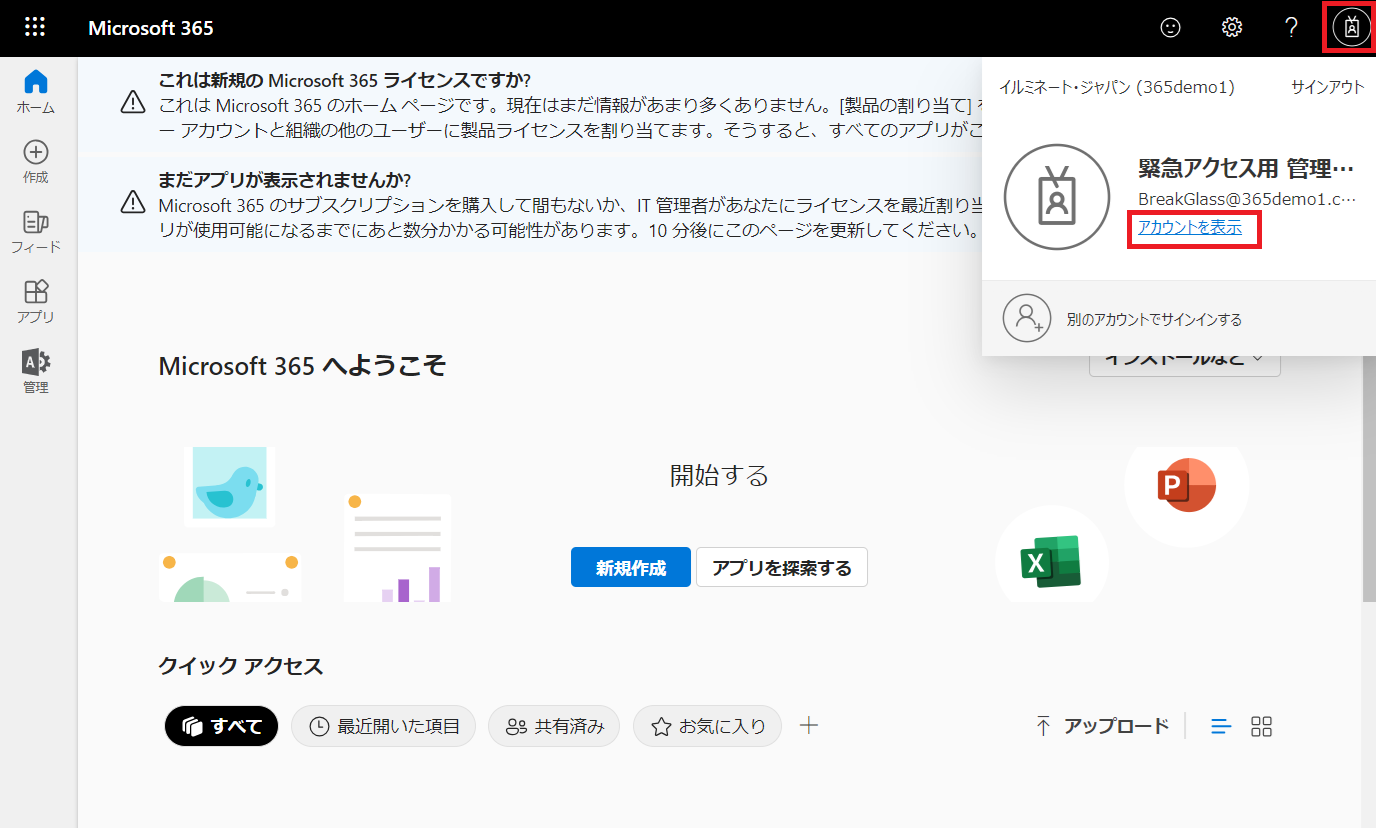Click the 新規作成 button
The width and height of the screenshot is (1376, 828).
click(631, 567)
